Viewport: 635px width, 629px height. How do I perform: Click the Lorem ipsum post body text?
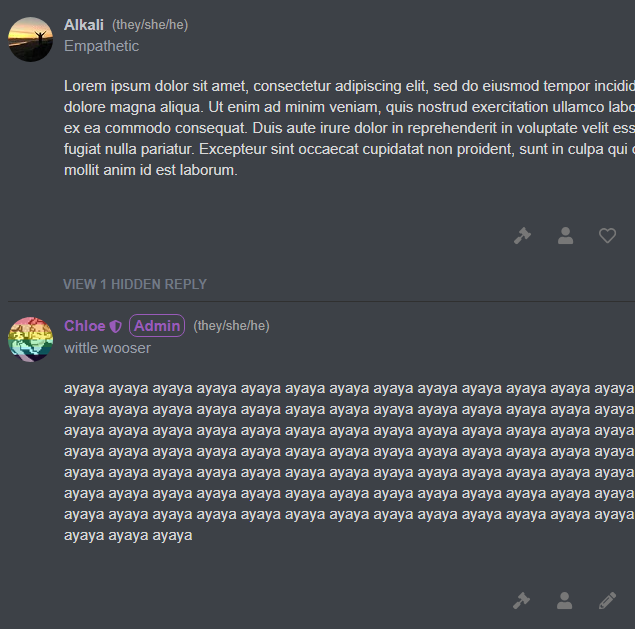pos(349,128)
